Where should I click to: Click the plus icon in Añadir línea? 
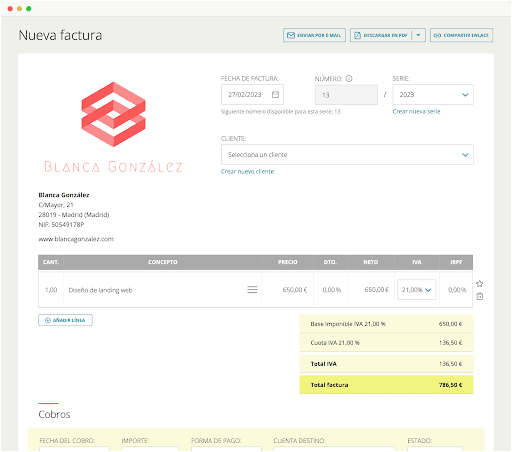point(48,320)
